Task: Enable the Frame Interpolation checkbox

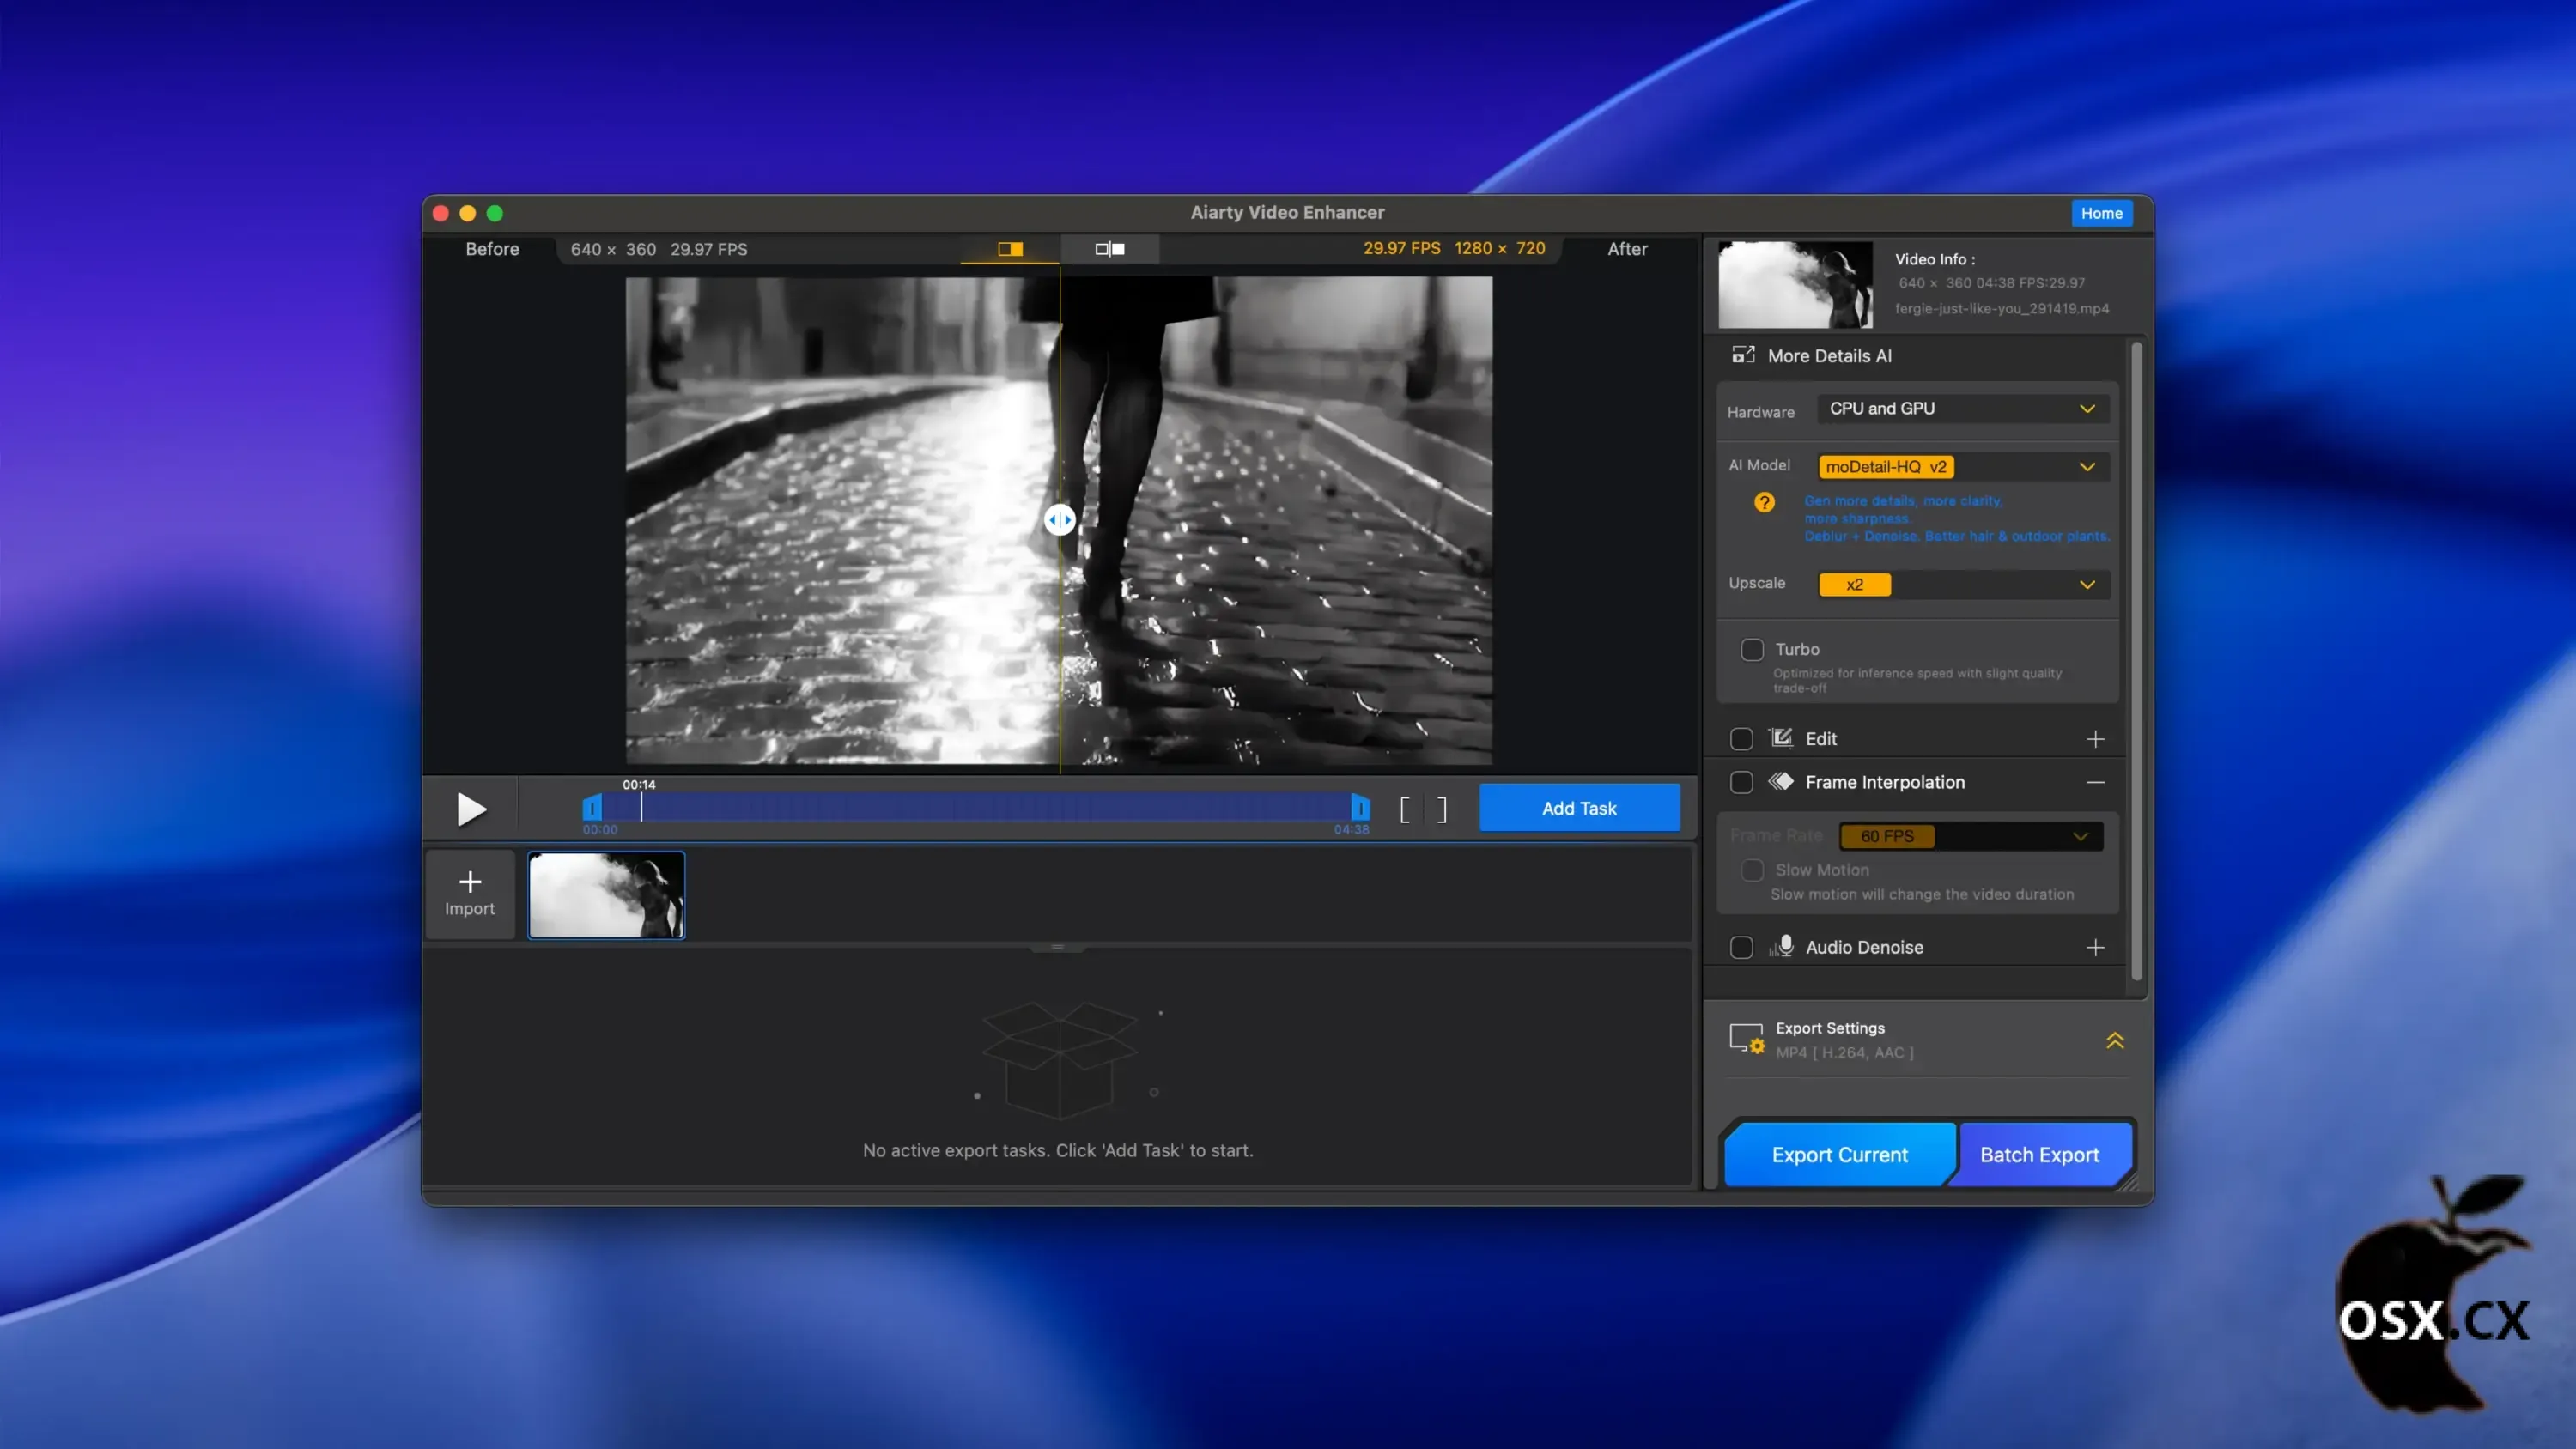Action: tap(1741, 782)
